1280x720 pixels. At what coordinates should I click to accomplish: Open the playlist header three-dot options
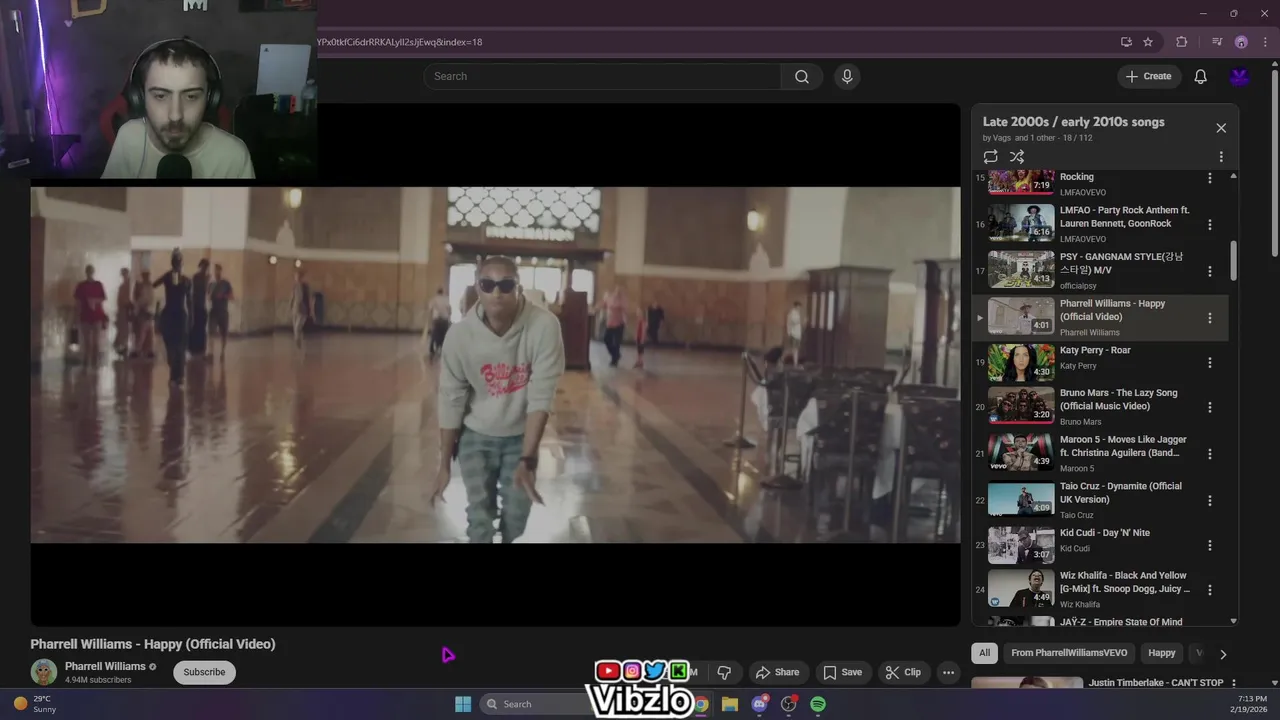click(1221, 157)
